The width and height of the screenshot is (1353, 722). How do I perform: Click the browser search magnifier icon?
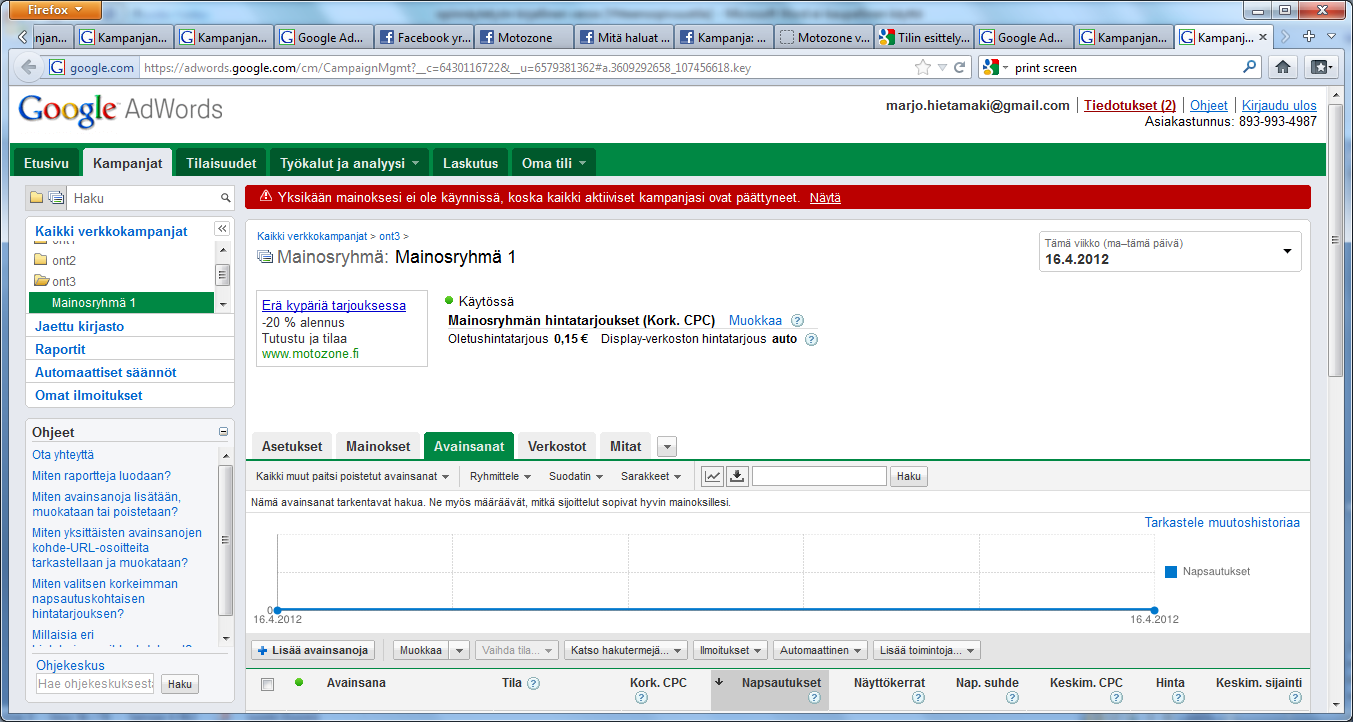tap(1249, 68)
